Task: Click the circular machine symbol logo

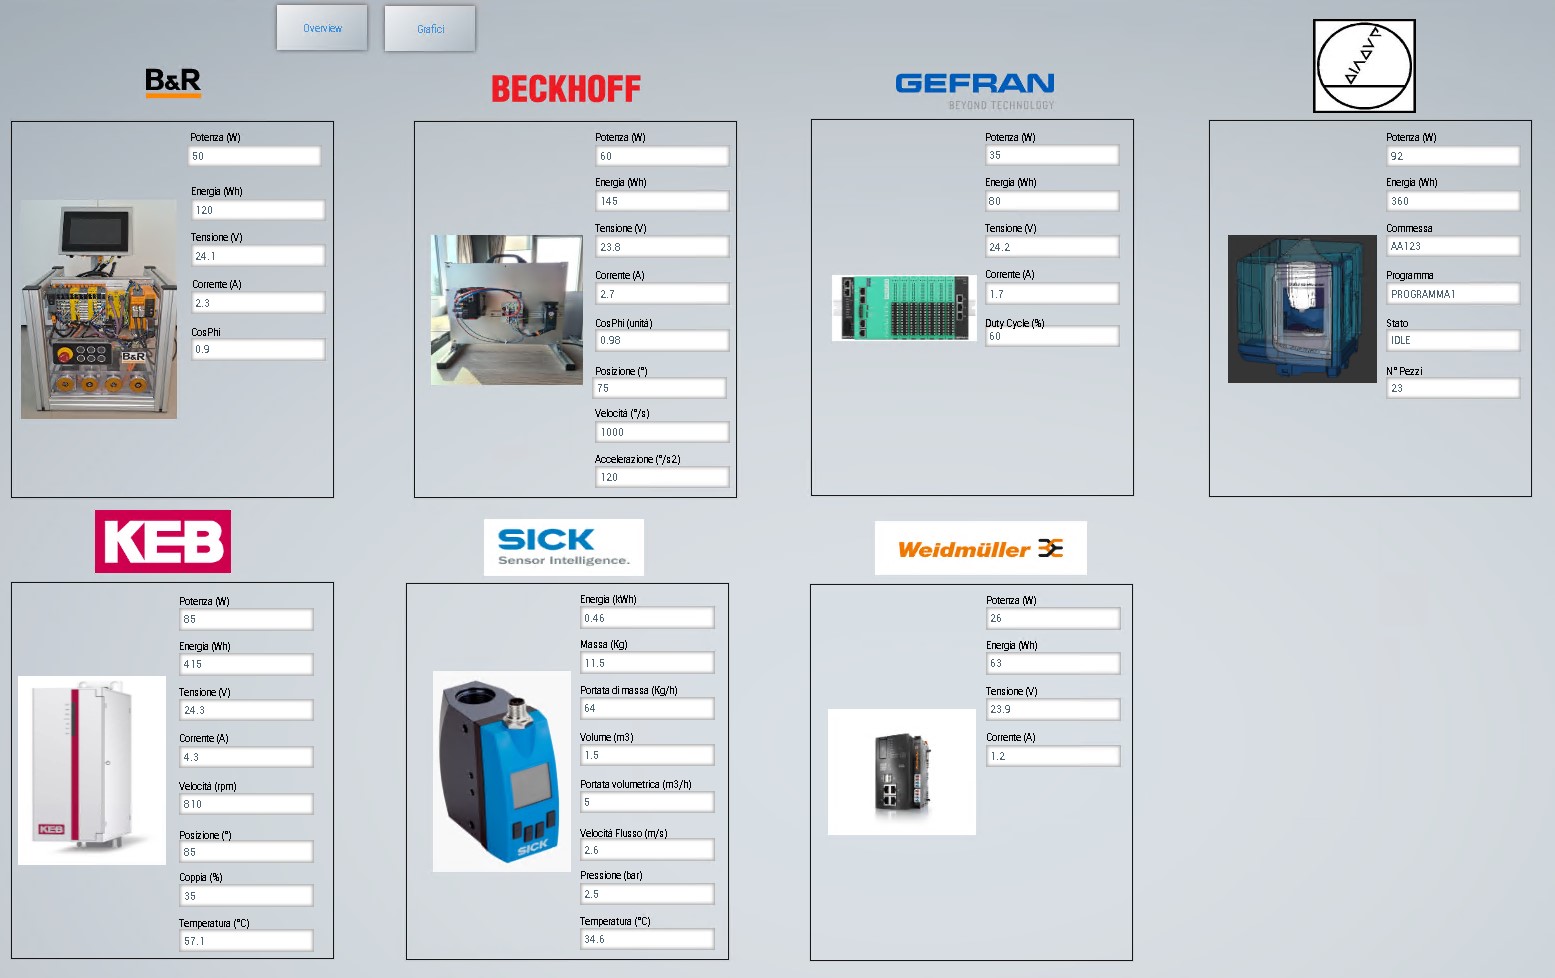Action: (1364, 66)
